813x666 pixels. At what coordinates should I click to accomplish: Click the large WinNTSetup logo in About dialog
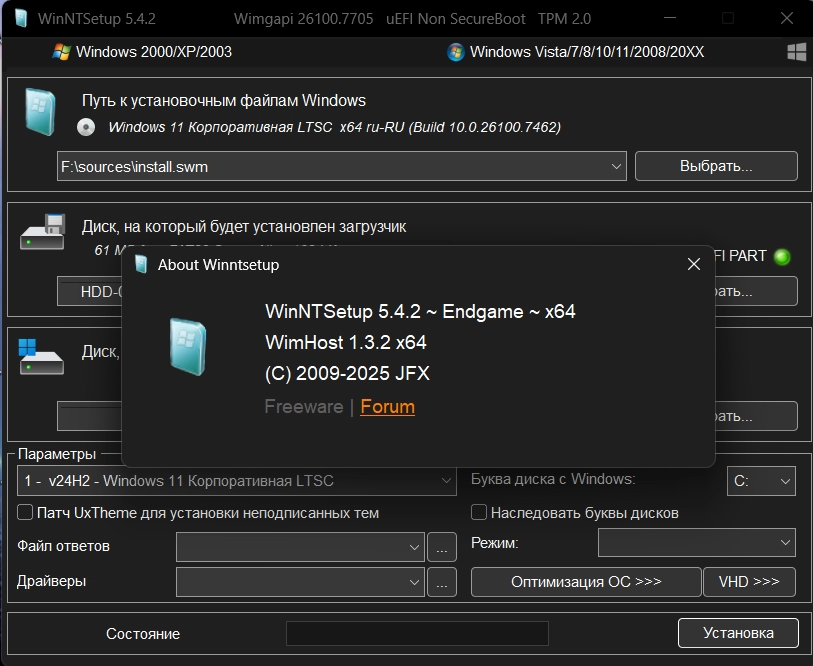pos(188,346)
